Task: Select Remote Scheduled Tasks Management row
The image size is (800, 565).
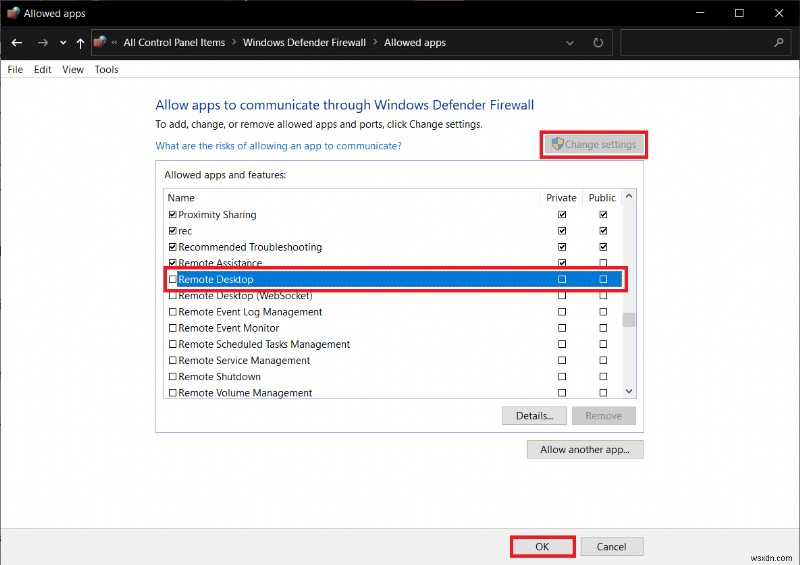Action: click(393, 345)
